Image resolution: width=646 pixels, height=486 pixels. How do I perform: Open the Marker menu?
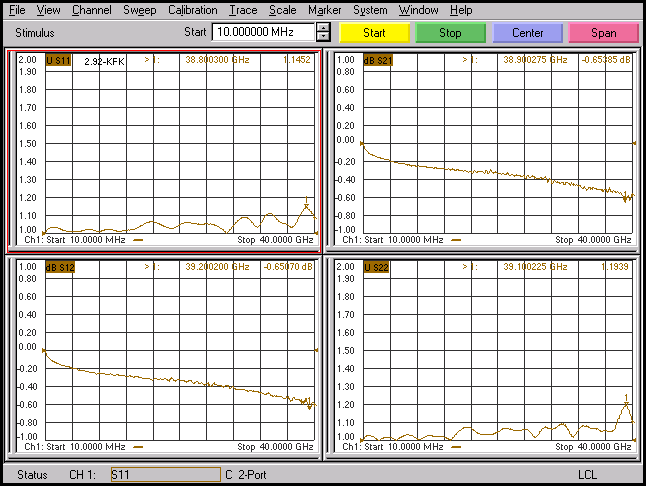point(324,10)
